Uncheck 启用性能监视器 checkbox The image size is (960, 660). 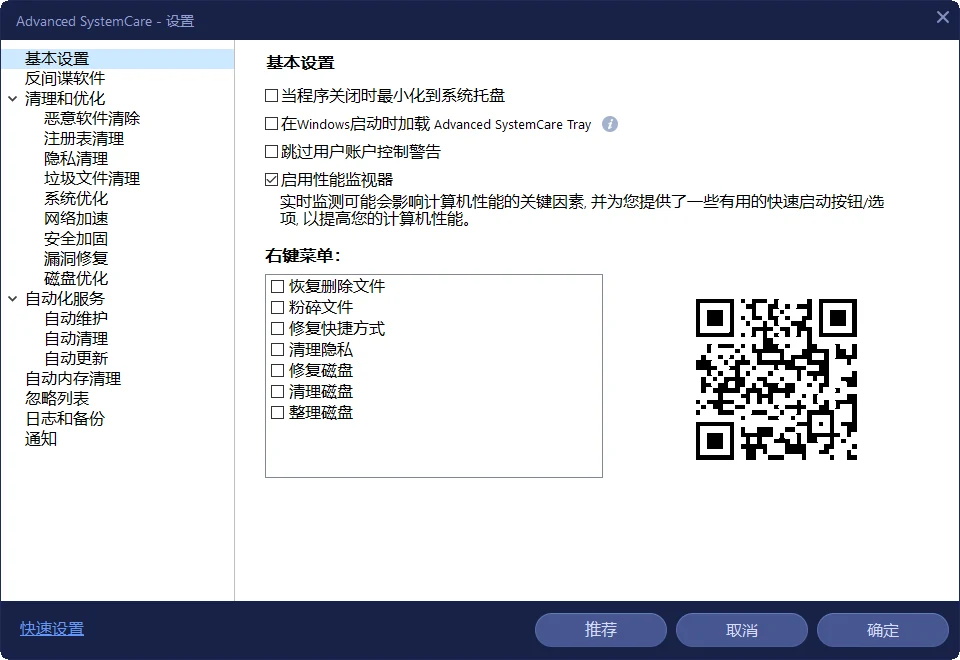(271, 179)
